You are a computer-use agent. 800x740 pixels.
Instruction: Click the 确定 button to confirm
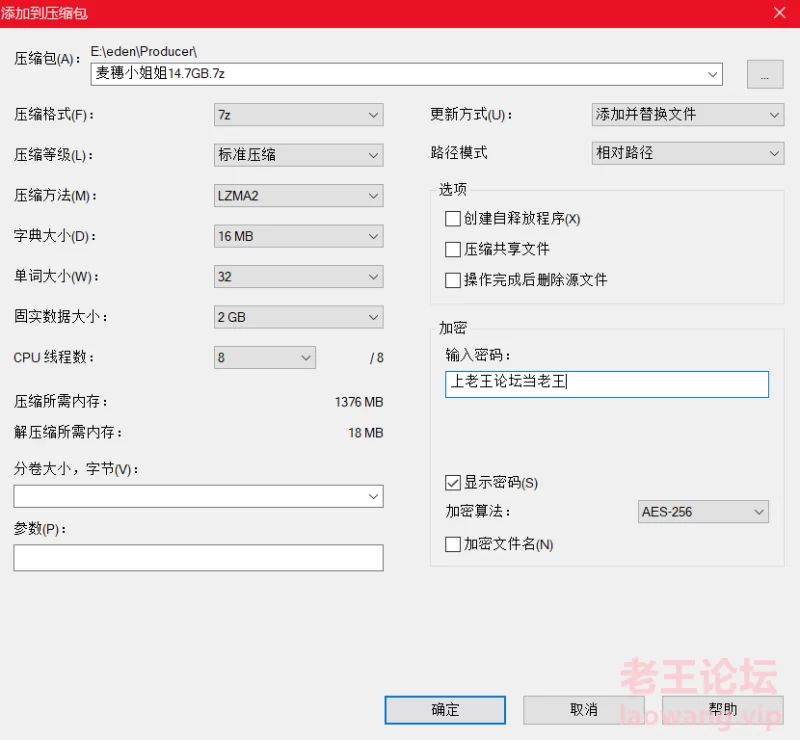pyautogui.click(x=445, y=710)
